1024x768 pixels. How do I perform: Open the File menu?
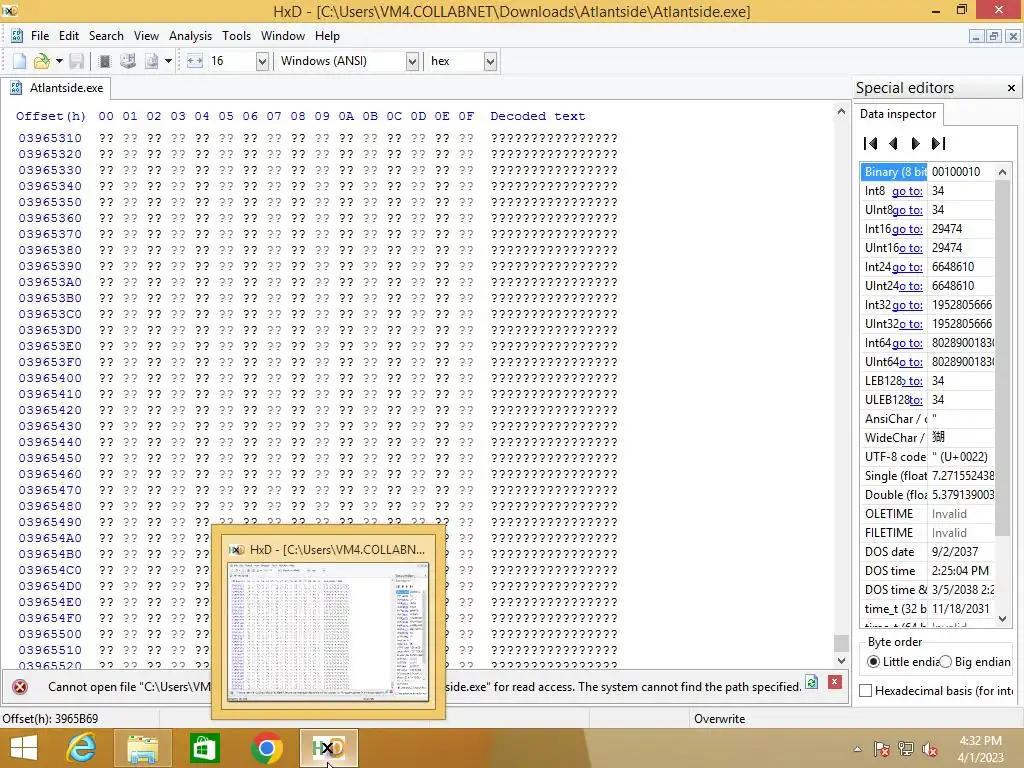pyautogui.click(x=40, y=36)
